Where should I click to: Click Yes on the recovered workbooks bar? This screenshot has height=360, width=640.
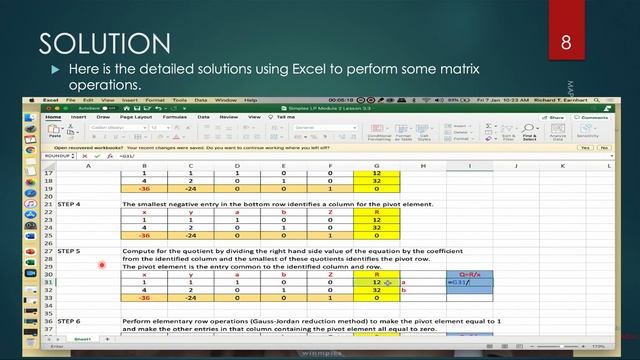tap(585, 148)
